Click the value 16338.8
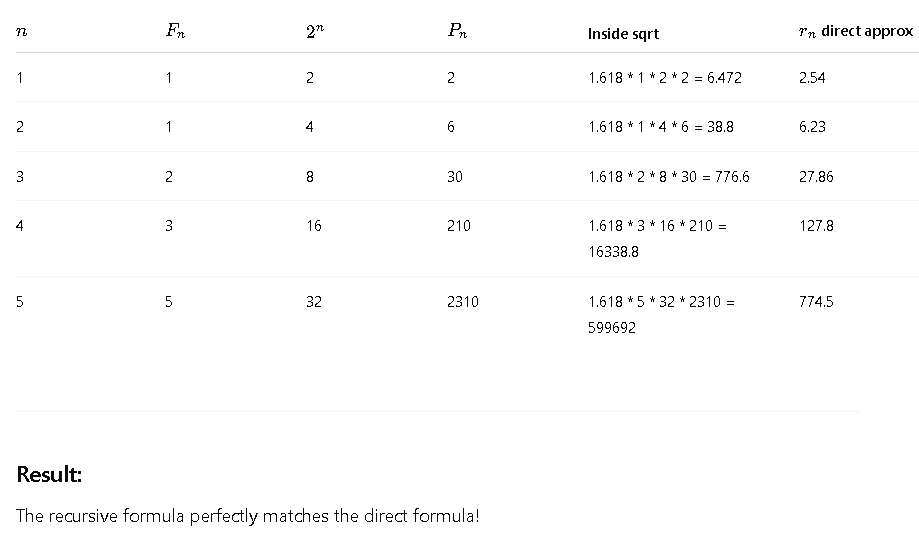 (613, 252)
